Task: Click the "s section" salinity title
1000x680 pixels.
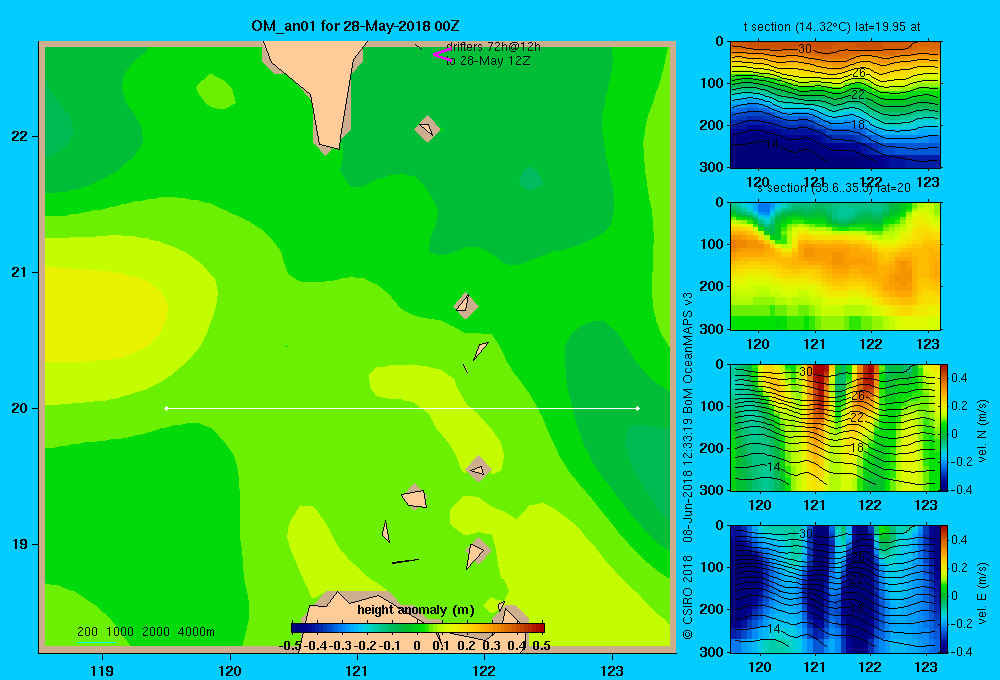Action: pyautogui.click(x=834, y=188)
